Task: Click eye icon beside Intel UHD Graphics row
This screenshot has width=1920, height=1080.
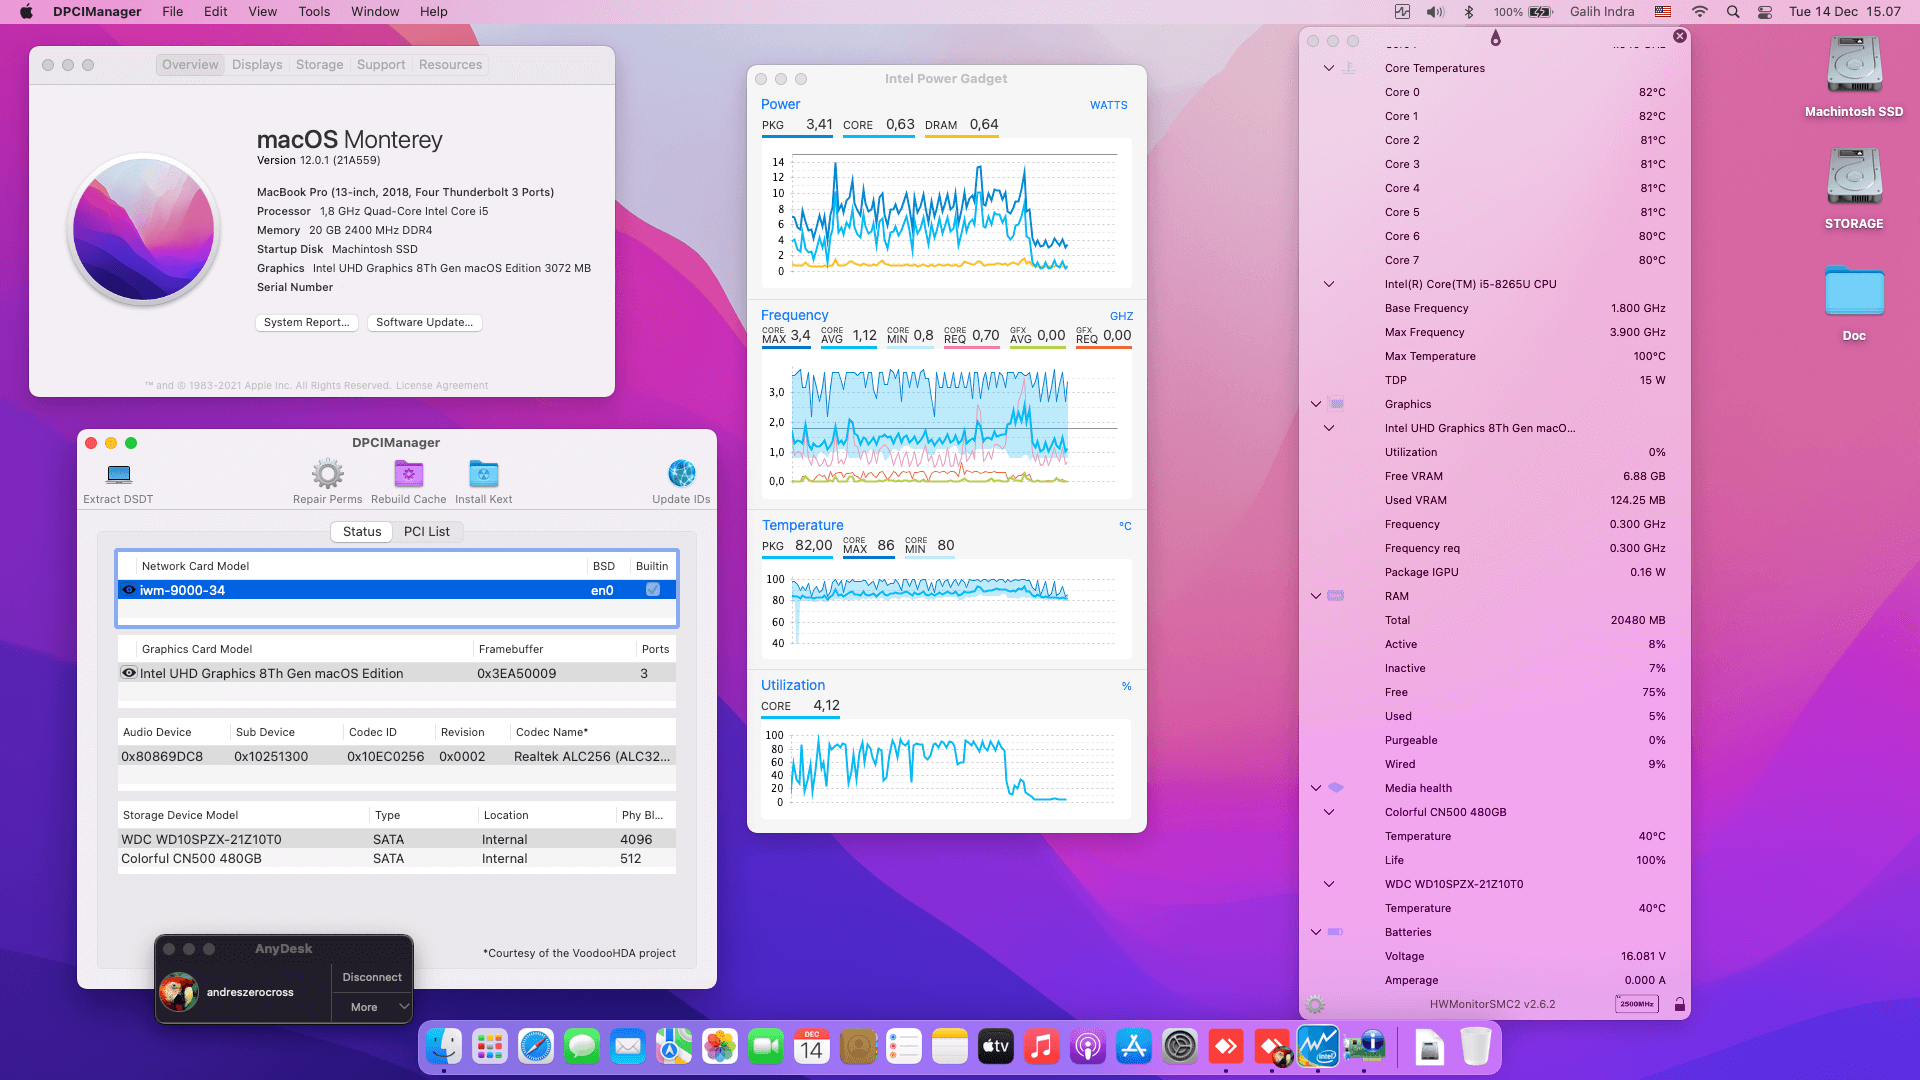Action: 129,673
